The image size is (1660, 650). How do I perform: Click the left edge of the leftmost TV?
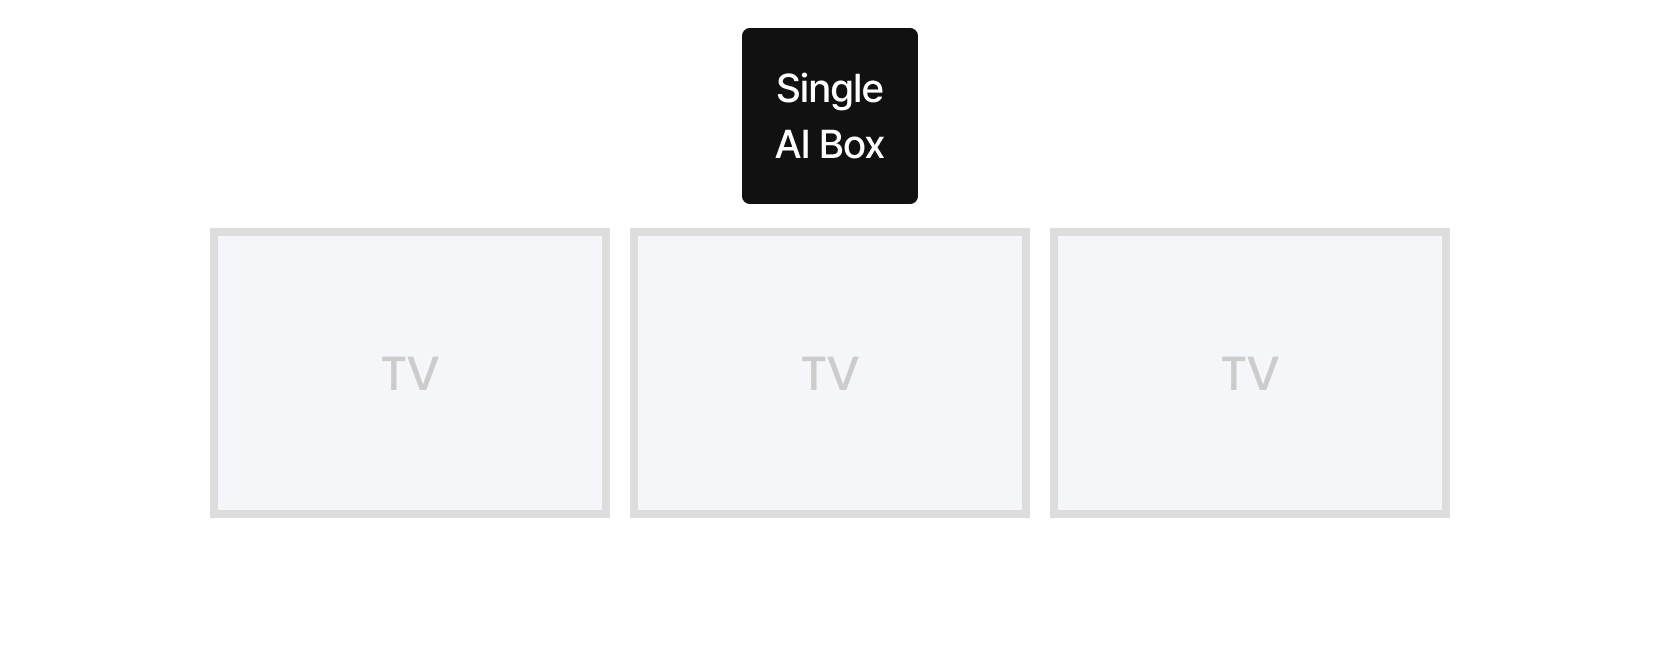[214, 373]
